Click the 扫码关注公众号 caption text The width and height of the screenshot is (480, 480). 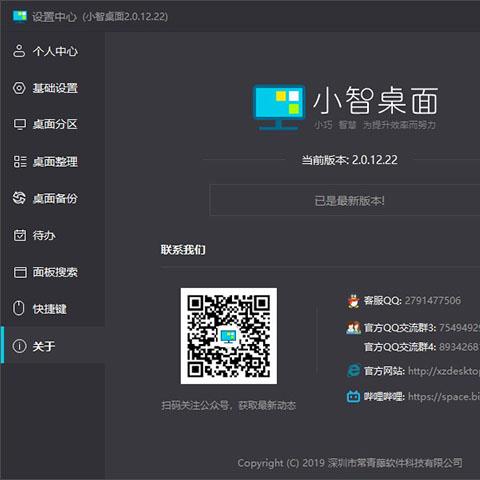229,405
